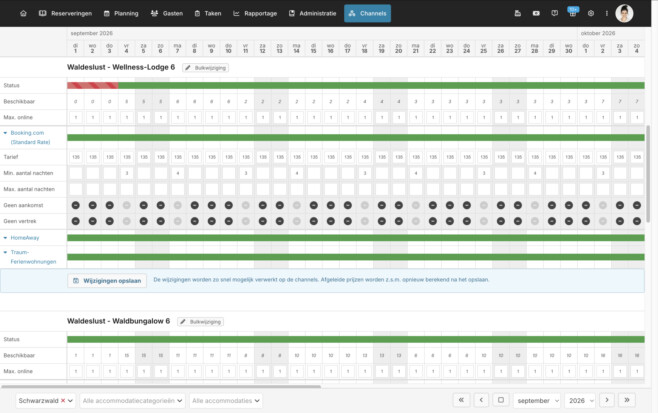The image size is (658, 413).
Task: Click the green Traum-Ferienwohnungen status bar
Action: pyautogui.click(x=356, y=257)
